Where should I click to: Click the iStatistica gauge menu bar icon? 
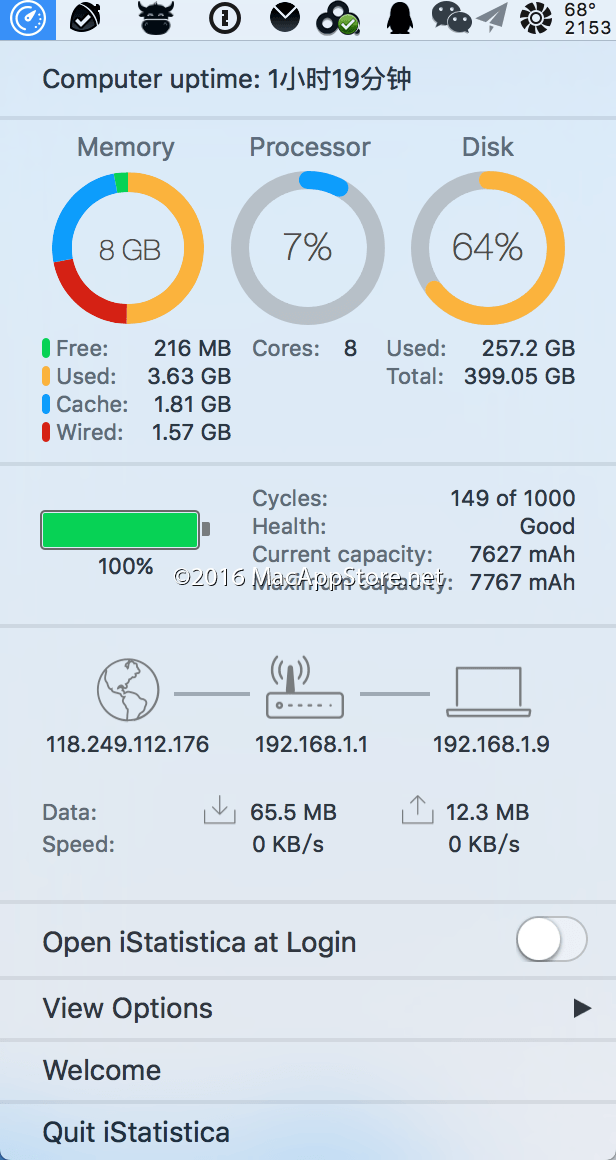(x=28, y=19)
